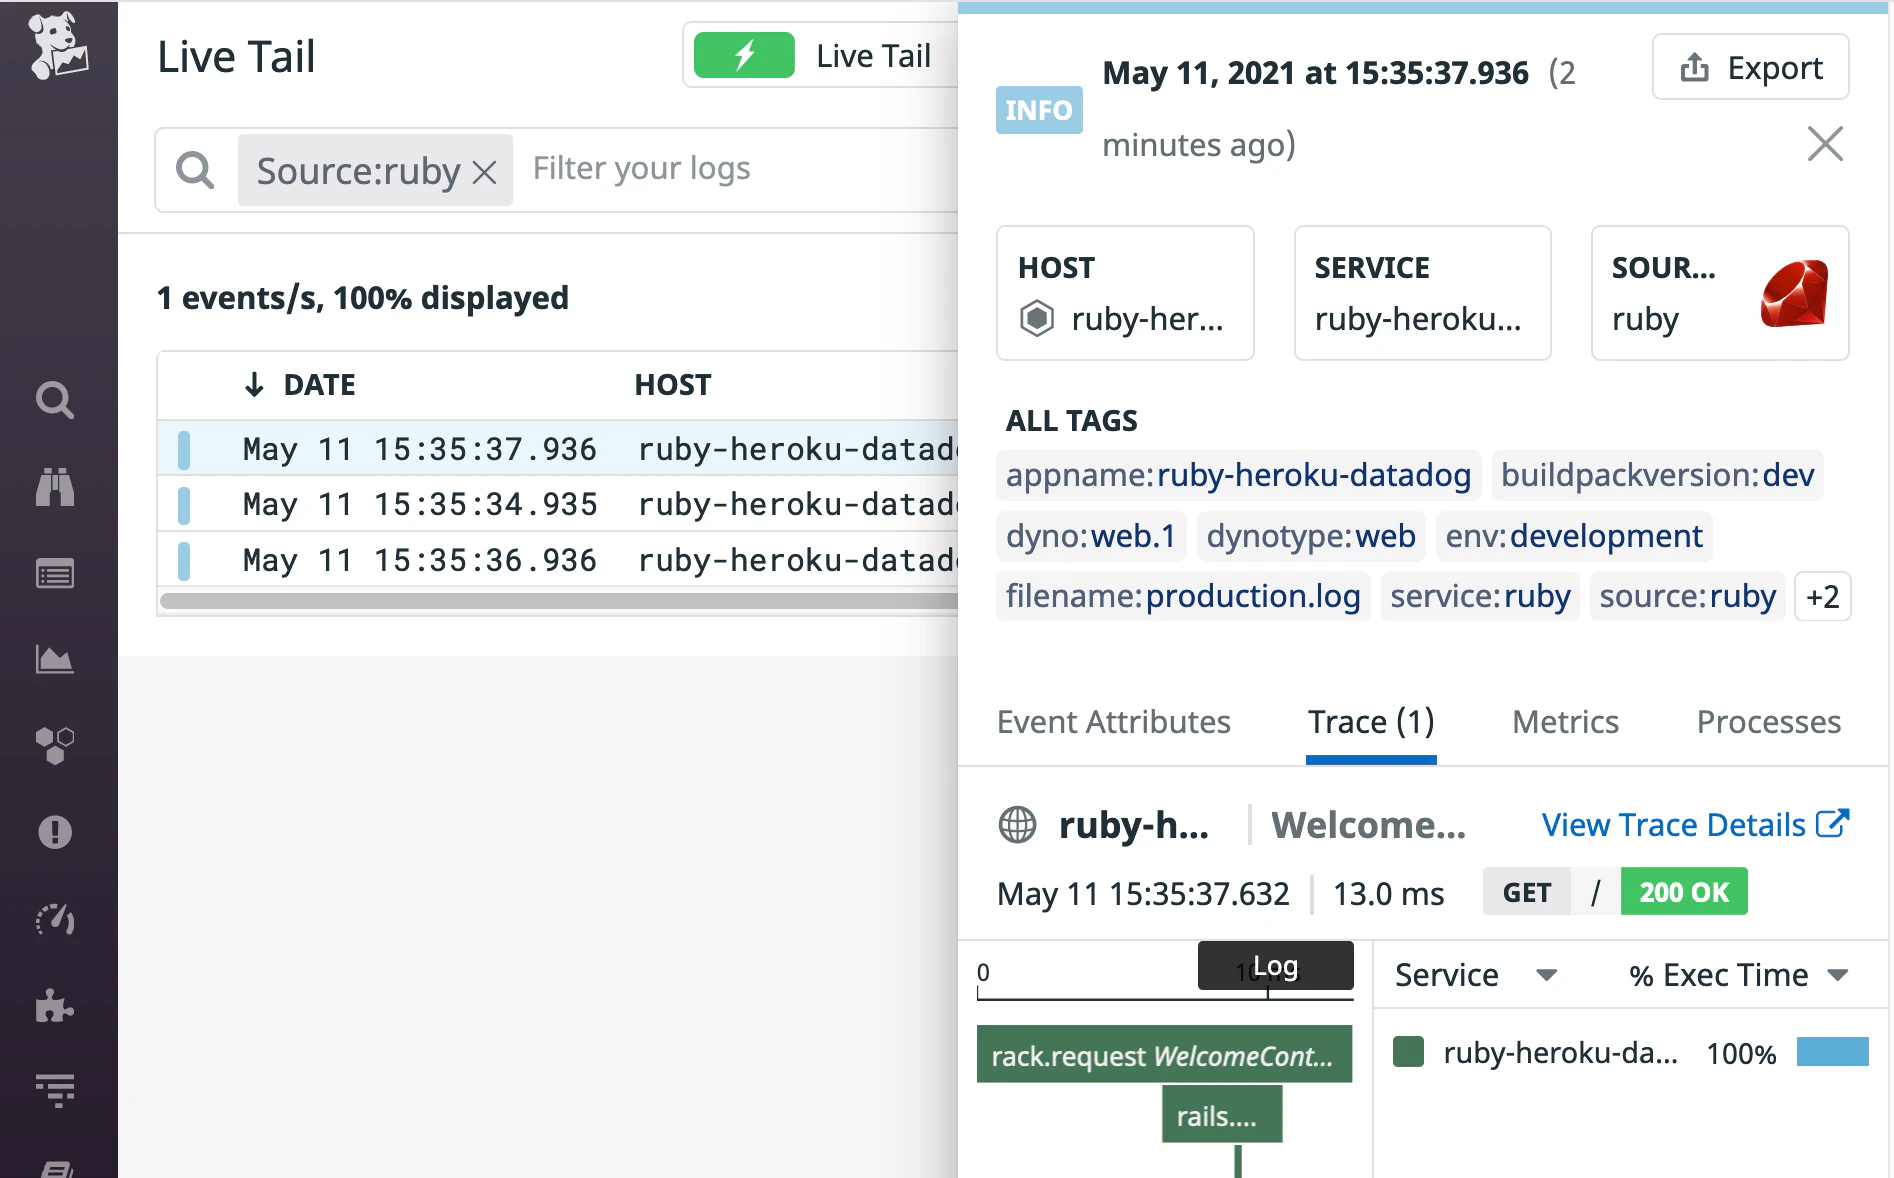The image size is (1894, 1178).
Task: Remove the Source:ruby filter with its X
Action: (x=485, y=172)
